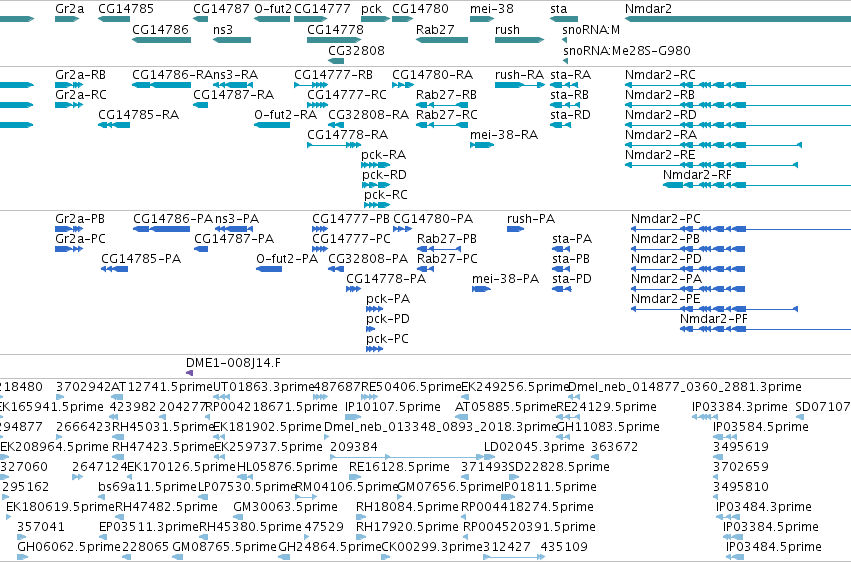Select the ns3 gene feature
Image resolution: width=851 pixels, height=562 pixels.
coord(232,40)
